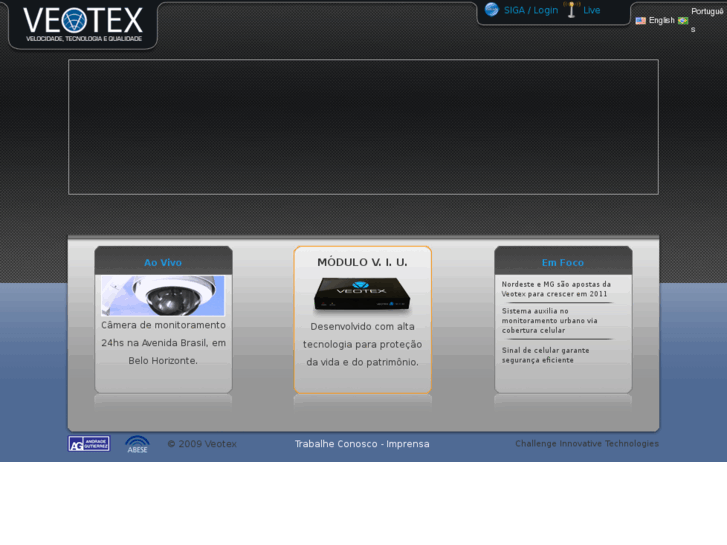Click the dome camera thumbnail

pos(163,296)
